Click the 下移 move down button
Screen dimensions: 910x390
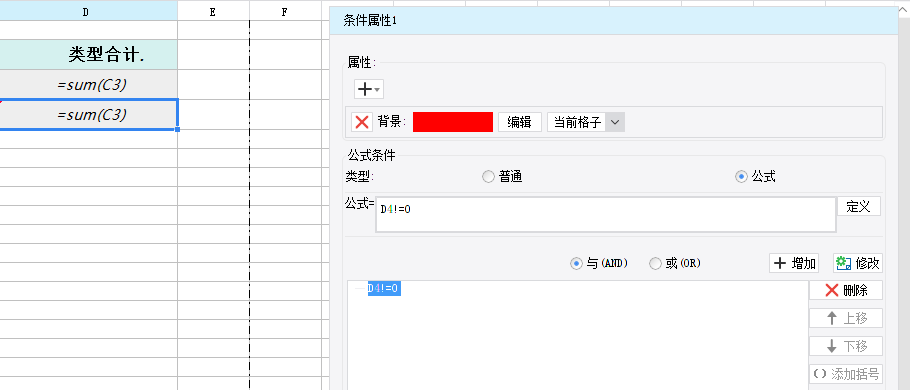846,346
